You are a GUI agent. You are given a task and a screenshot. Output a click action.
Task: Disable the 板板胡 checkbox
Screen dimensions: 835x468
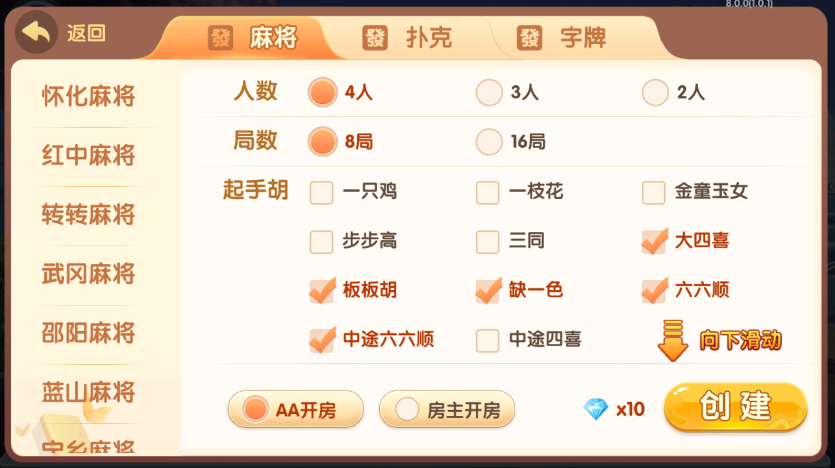[x=321, y=290]
